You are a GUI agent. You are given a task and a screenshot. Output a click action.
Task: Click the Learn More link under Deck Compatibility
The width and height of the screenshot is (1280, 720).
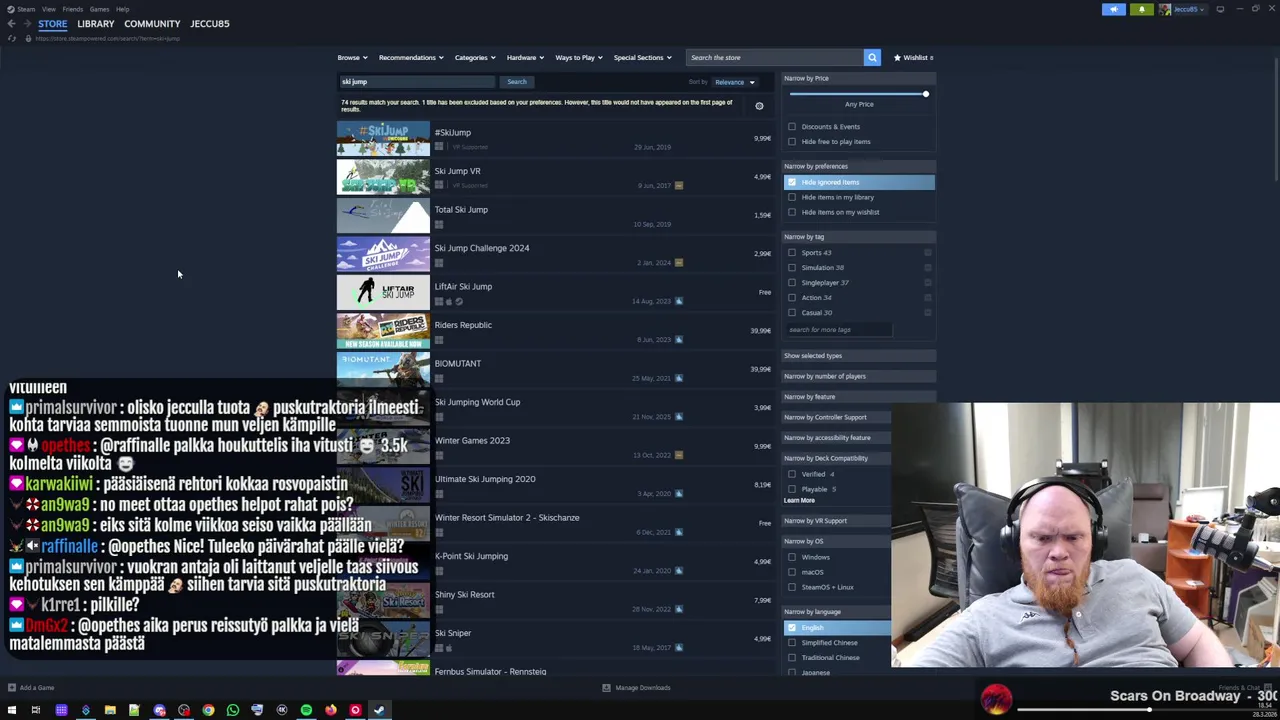click(x=799, y=500)
